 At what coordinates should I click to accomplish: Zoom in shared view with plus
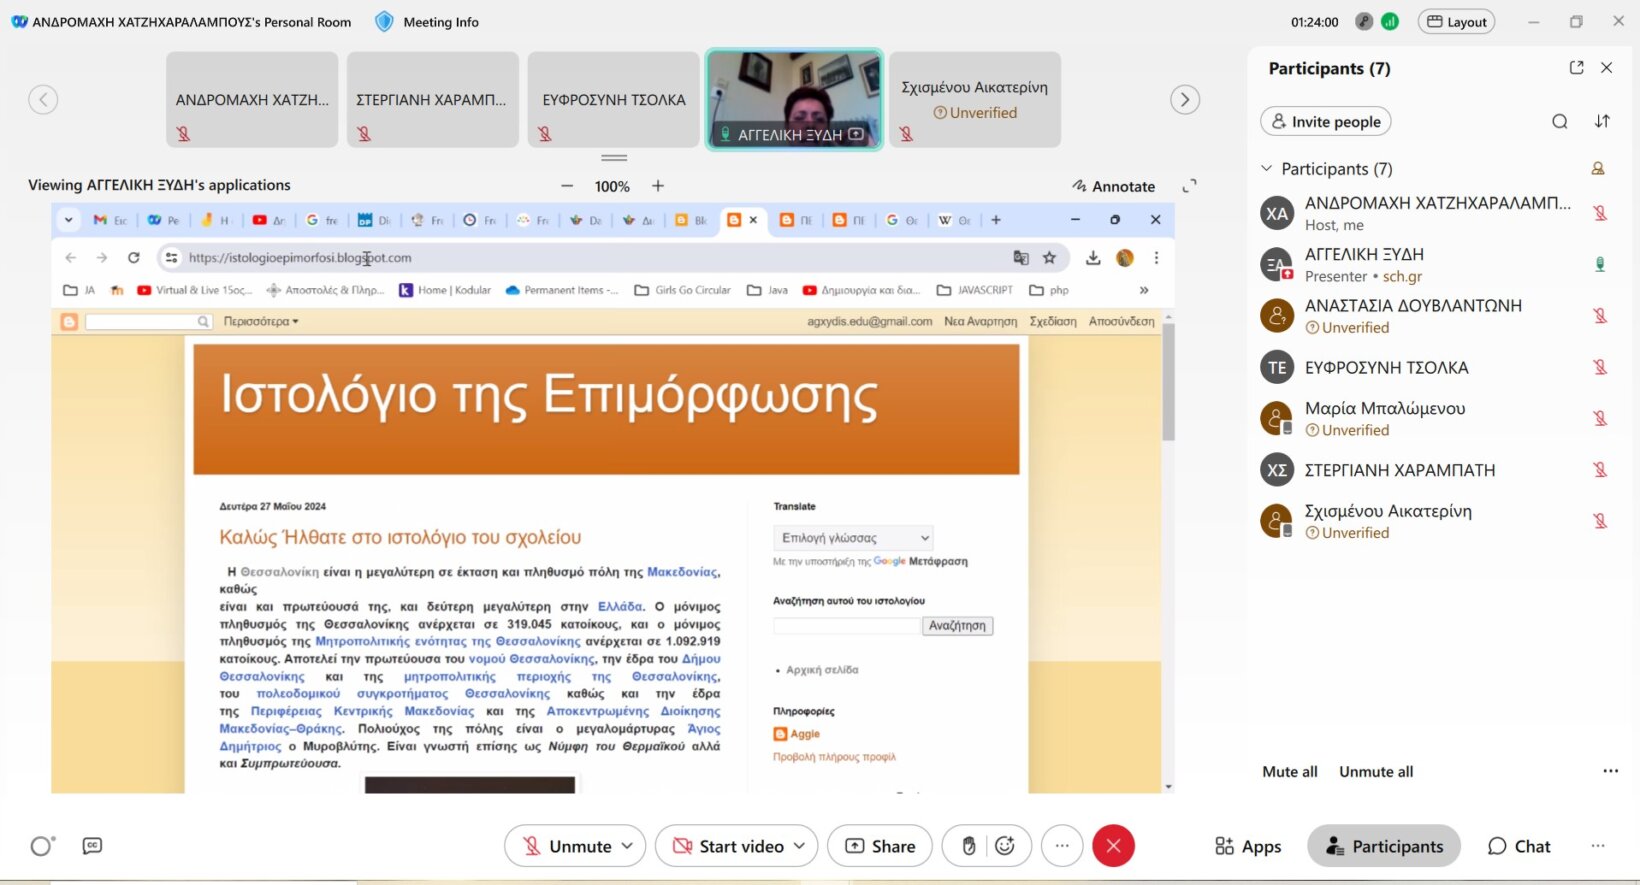(x=658, y=186)
